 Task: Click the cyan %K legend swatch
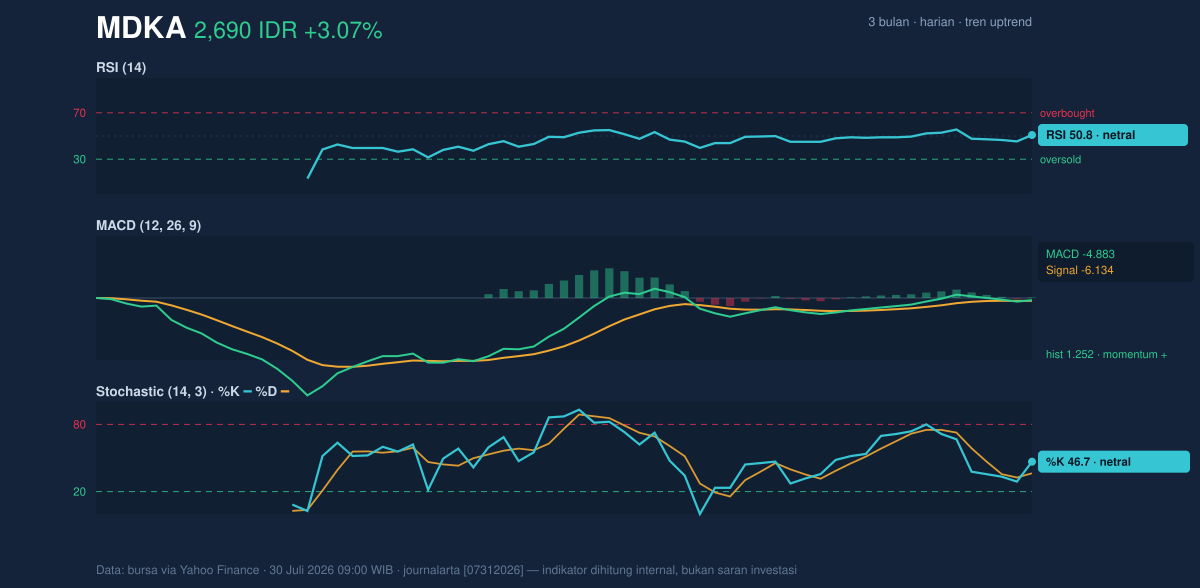click(248, 392)
